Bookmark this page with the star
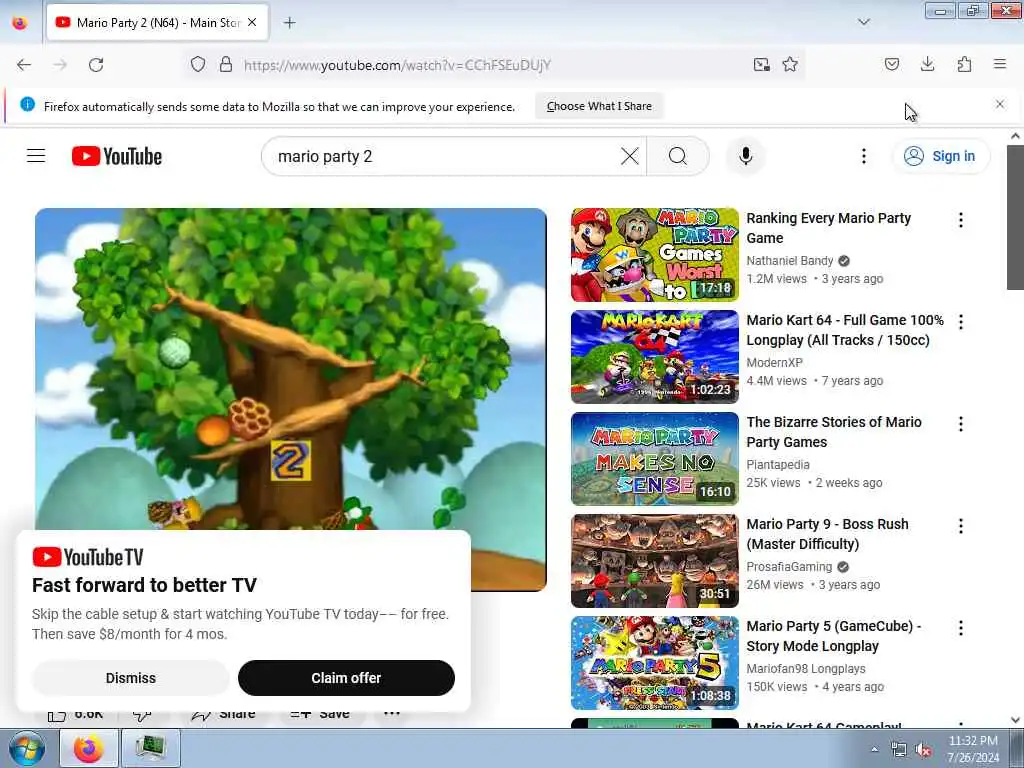This screenshot has height=768, width=1024. point(790,65)
